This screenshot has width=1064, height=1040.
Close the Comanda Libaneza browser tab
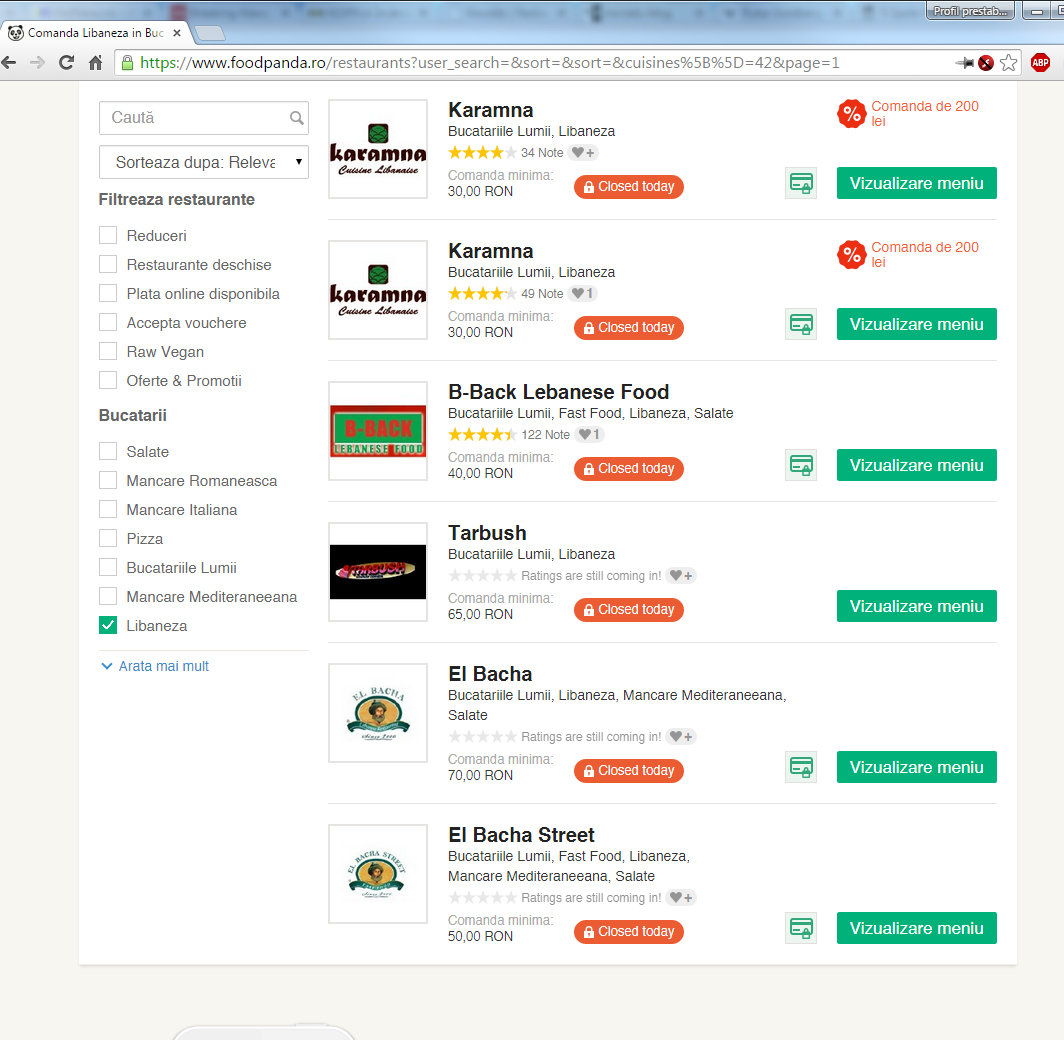pyautogui.click(x=177, y=33)
